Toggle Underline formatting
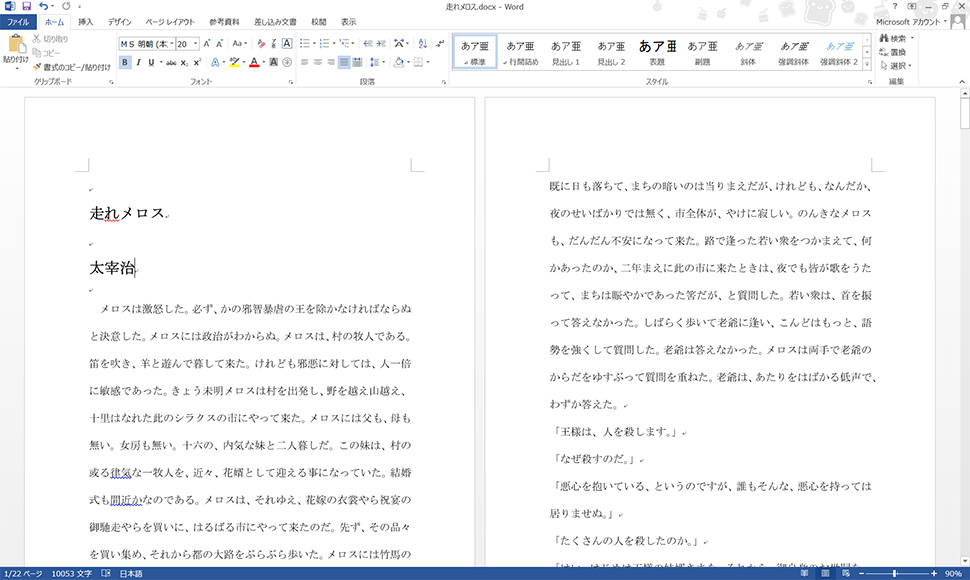 pos(151,62)
